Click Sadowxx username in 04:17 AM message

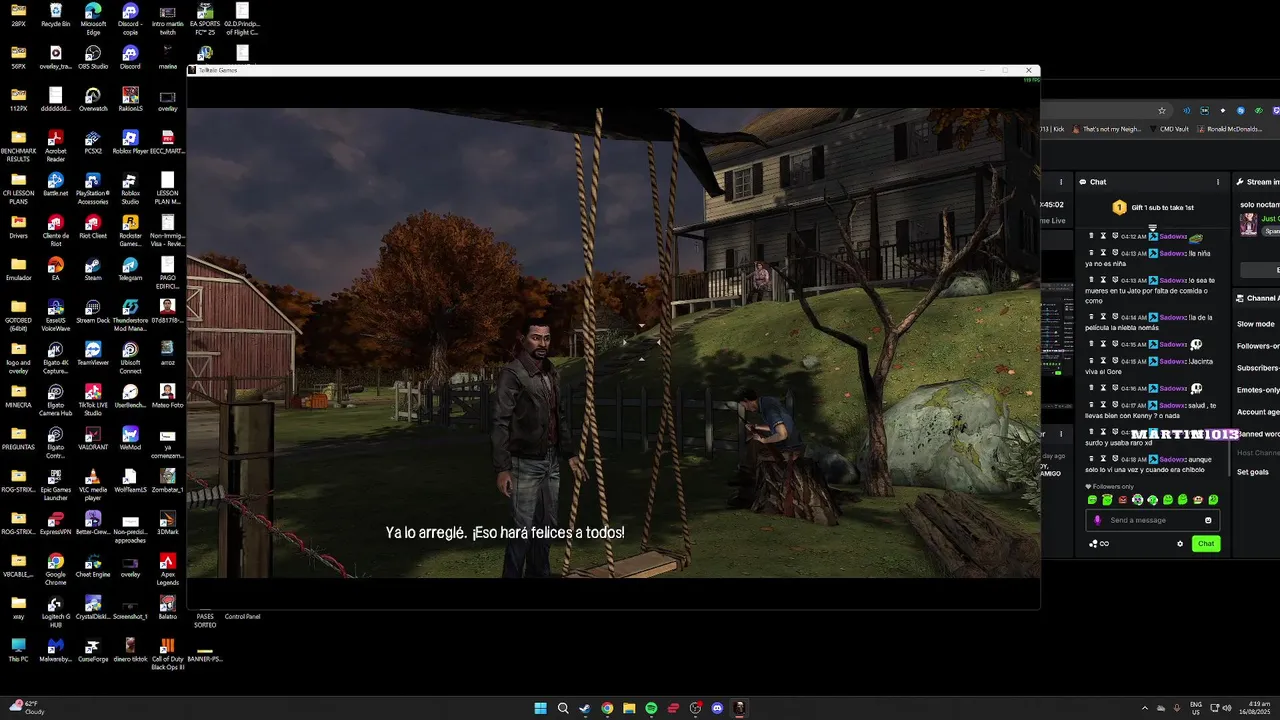1173,405
